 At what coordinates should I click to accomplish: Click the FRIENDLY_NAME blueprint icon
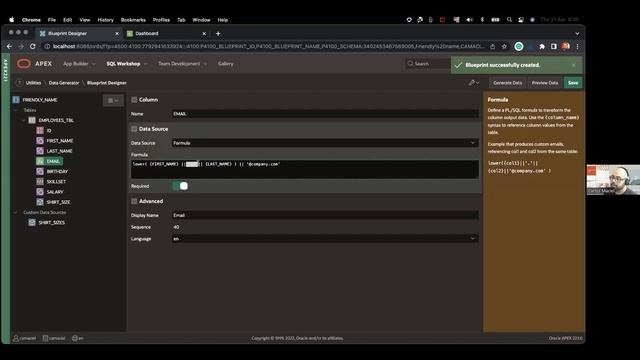point(16,100)
